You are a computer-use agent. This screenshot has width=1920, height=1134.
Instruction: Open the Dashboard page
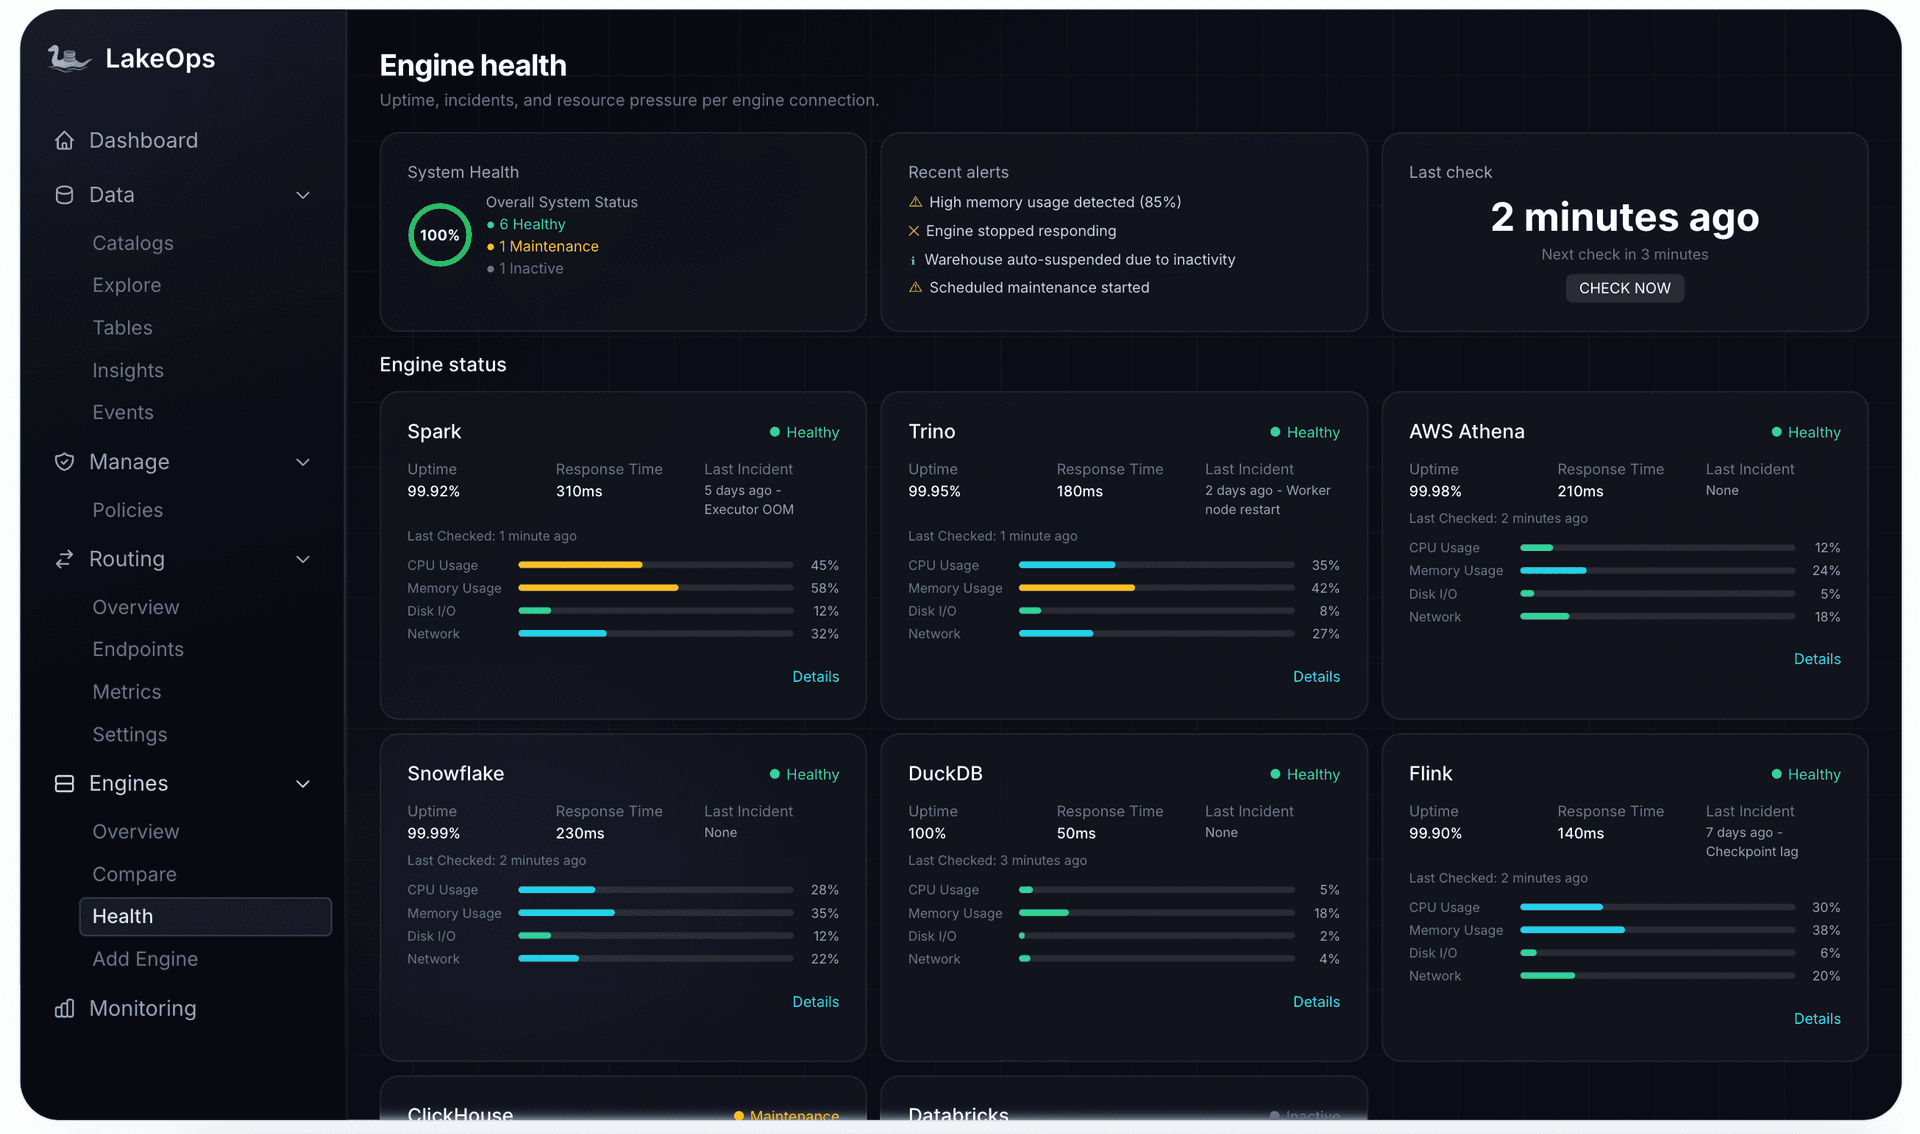tap(143, 141)
